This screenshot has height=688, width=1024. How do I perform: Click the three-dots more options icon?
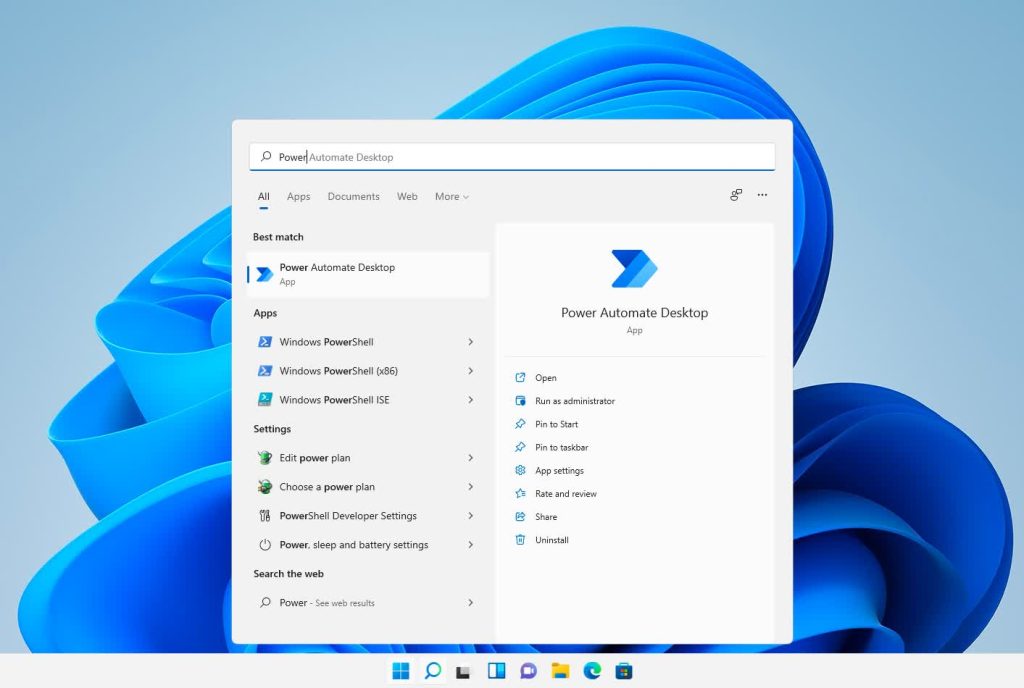tap(762, 195)
